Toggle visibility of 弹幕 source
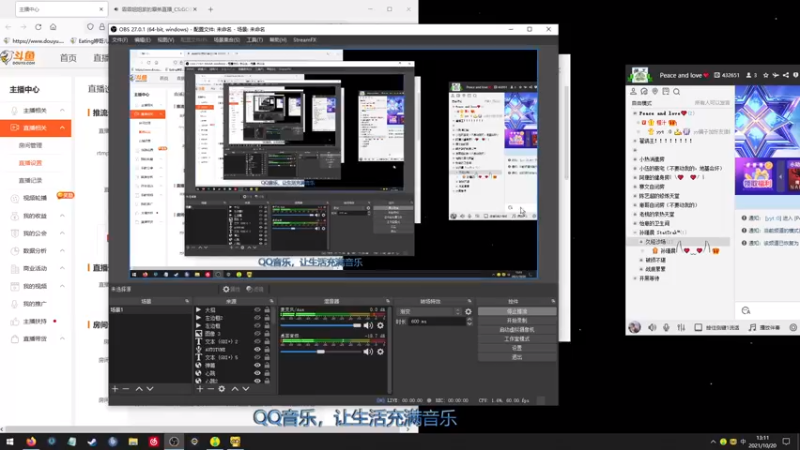Image resolution: width=800 pixels, height=450 pixels. [257, 365]
